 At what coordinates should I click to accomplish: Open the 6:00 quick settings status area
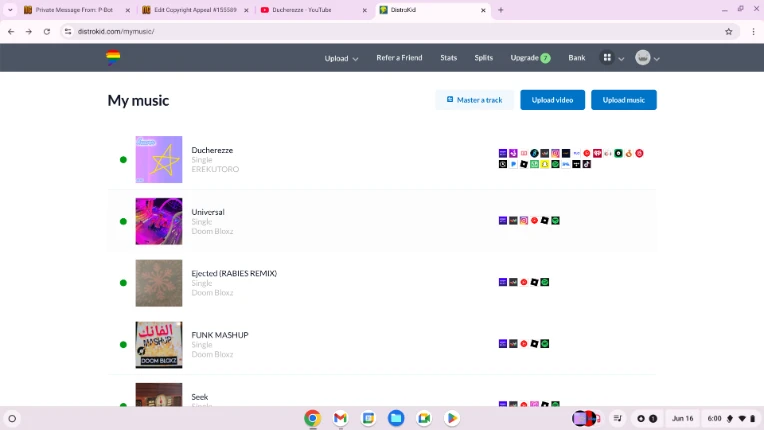tap(731, 418)
